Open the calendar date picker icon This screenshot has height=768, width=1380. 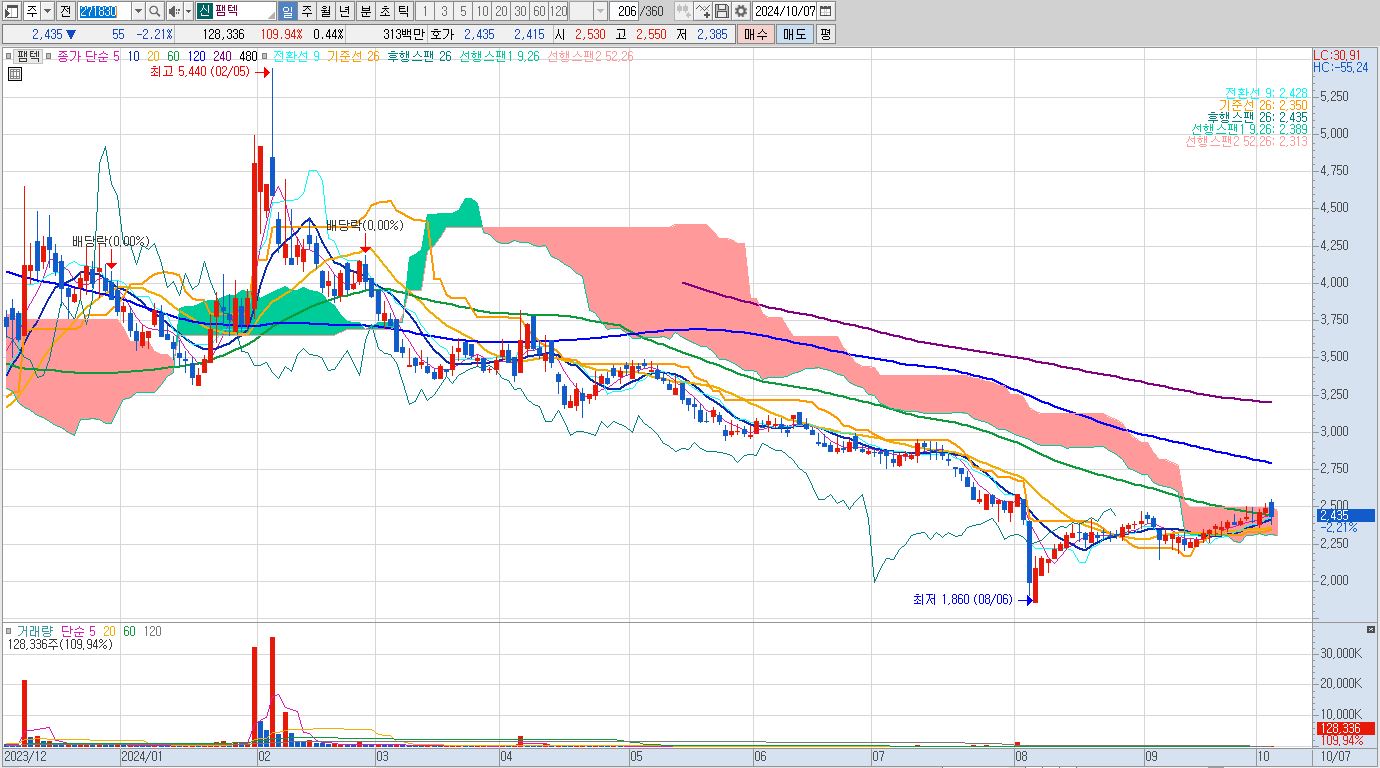coord(826,11)
